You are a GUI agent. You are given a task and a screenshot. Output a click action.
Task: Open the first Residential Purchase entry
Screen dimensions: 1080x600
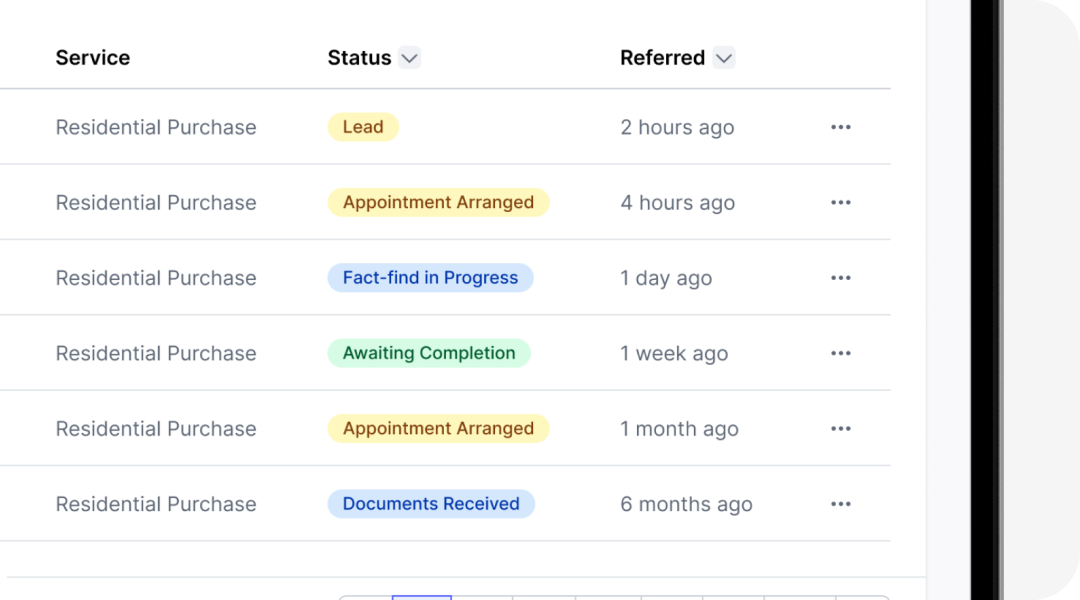[156, 127]
